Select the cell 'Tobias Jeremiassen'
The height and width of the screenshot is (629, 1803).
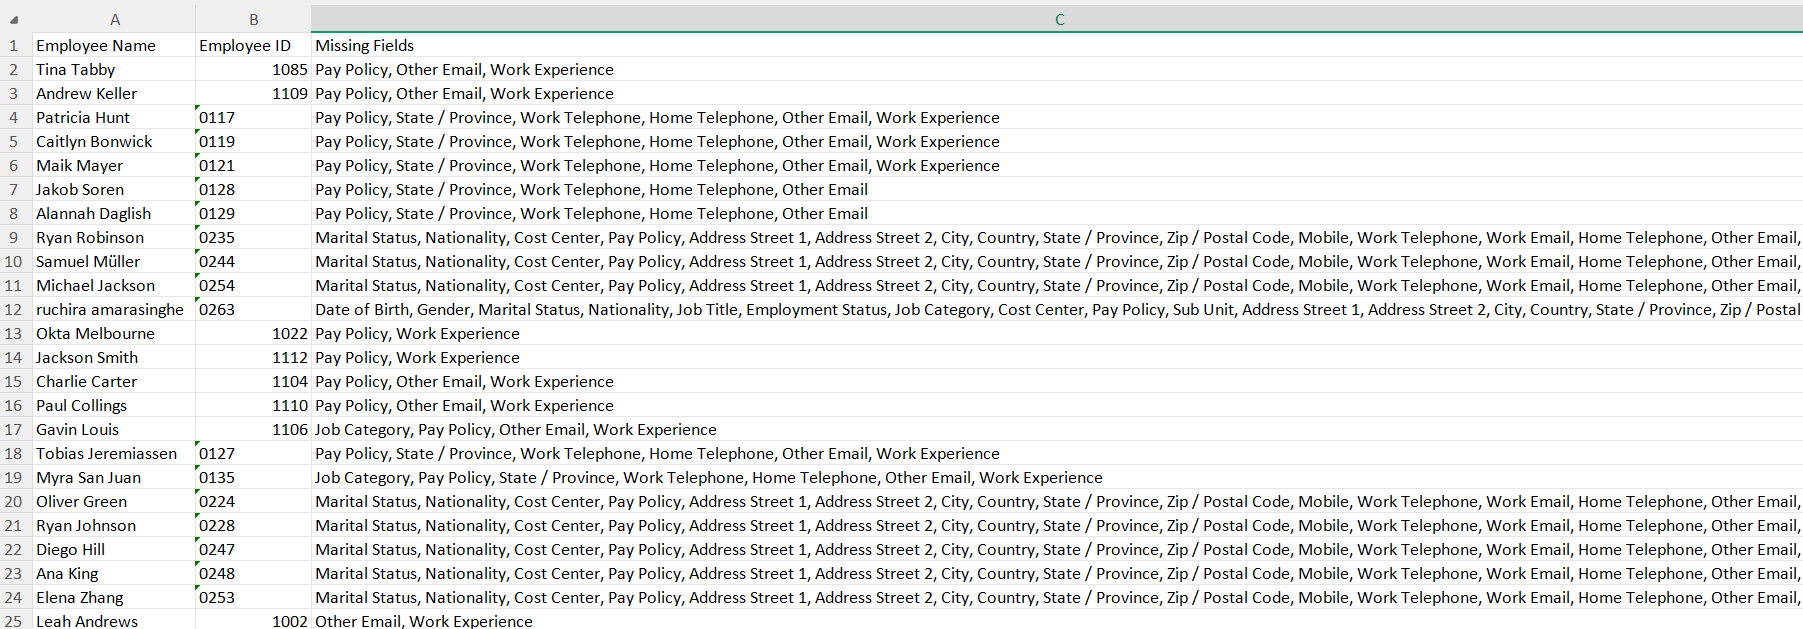point(114,453)
